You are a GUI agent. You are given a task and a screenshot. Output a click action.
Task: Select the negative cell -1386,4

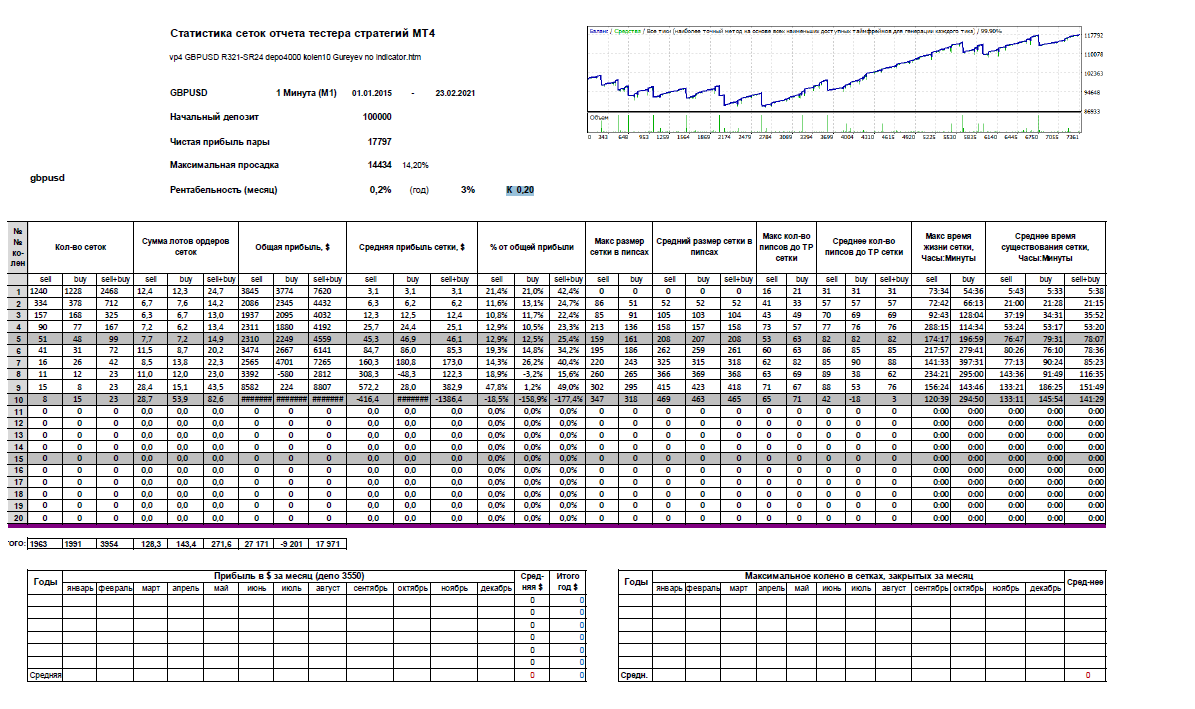[x=454, y=399]
